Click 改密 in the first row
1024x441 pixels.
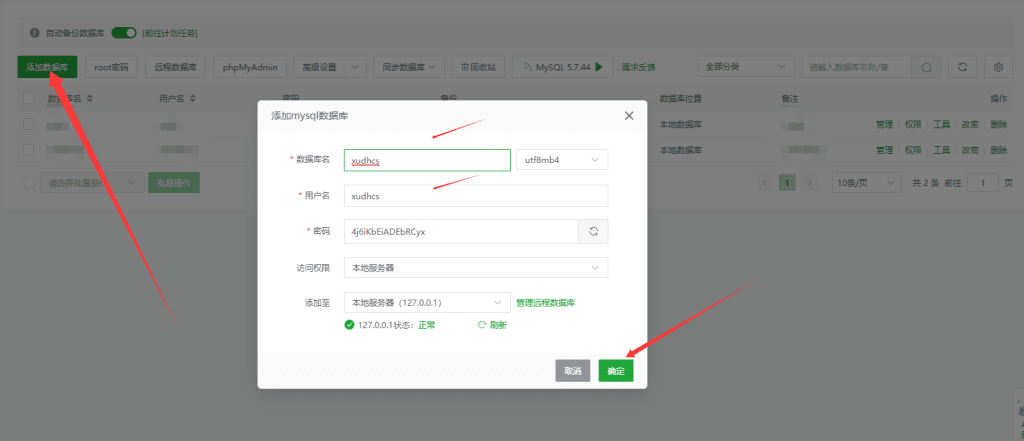(x=970, y=124)
